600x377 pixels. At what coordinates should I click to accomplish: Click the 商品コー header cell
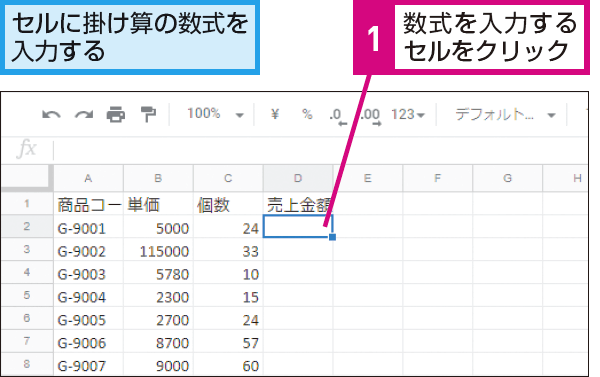88,204
